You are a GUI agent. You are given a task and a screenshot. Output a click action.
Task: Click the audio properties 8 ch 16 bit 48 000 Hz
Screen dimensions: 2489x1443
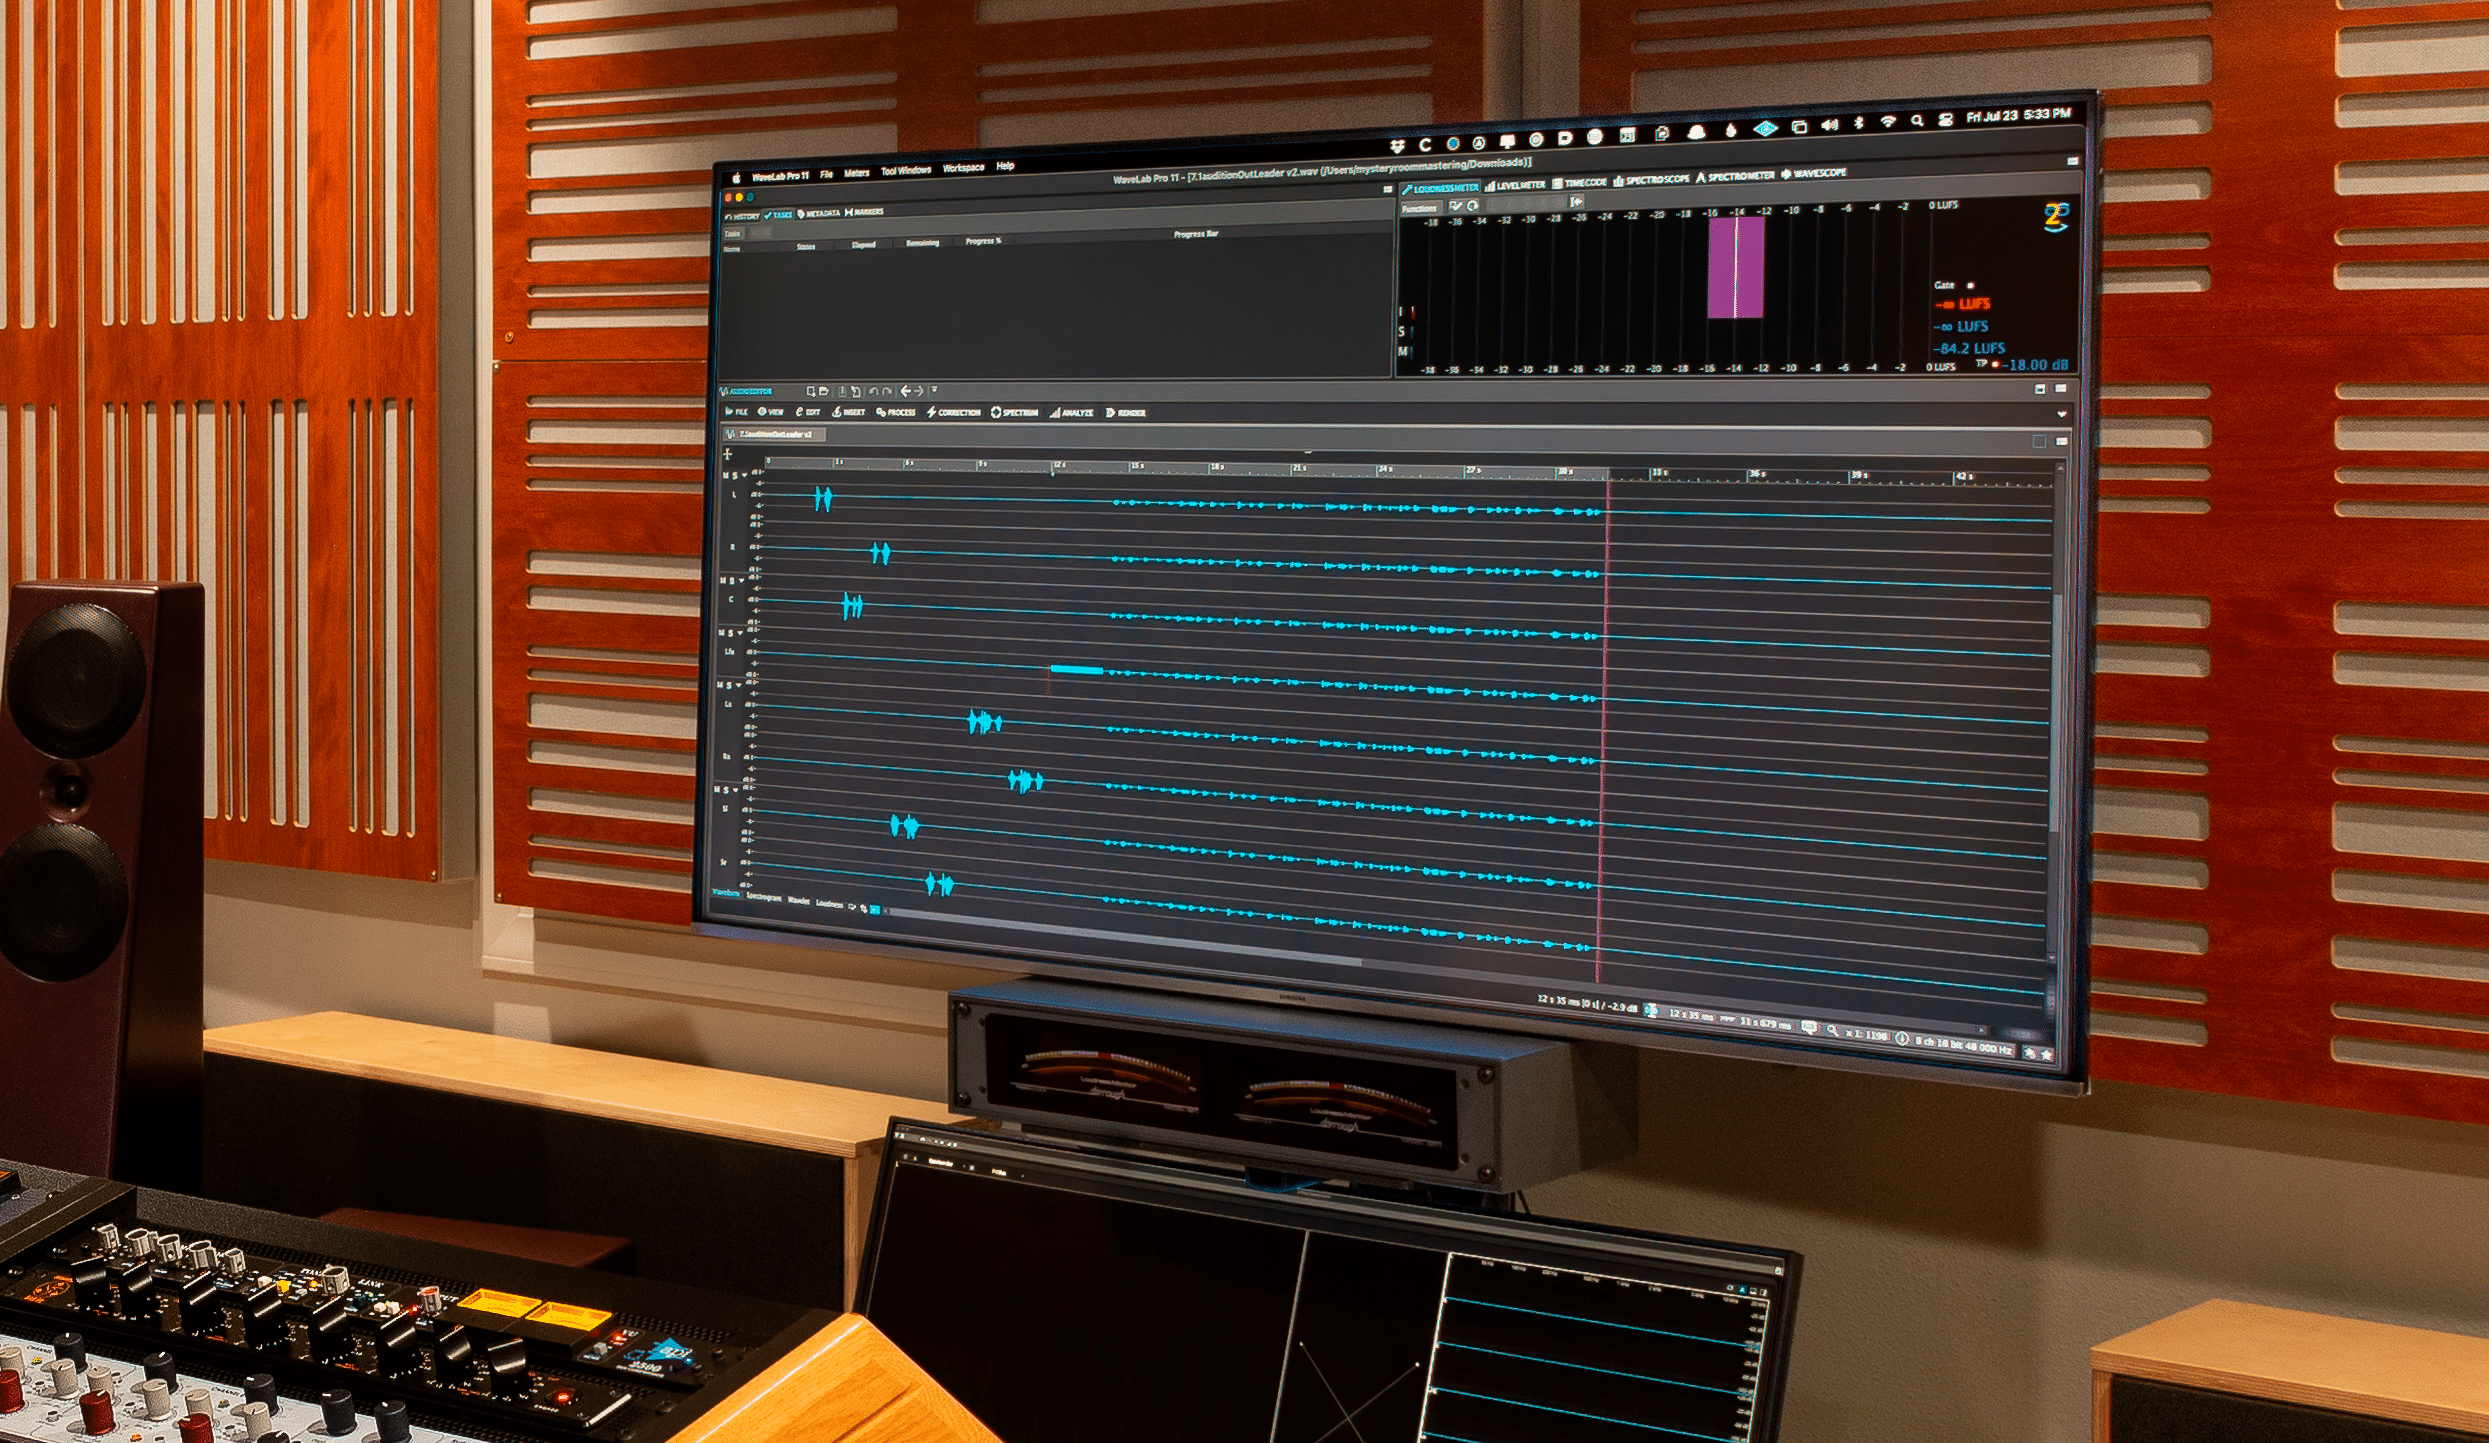pyautogui.click(x=1961, y=1046)
